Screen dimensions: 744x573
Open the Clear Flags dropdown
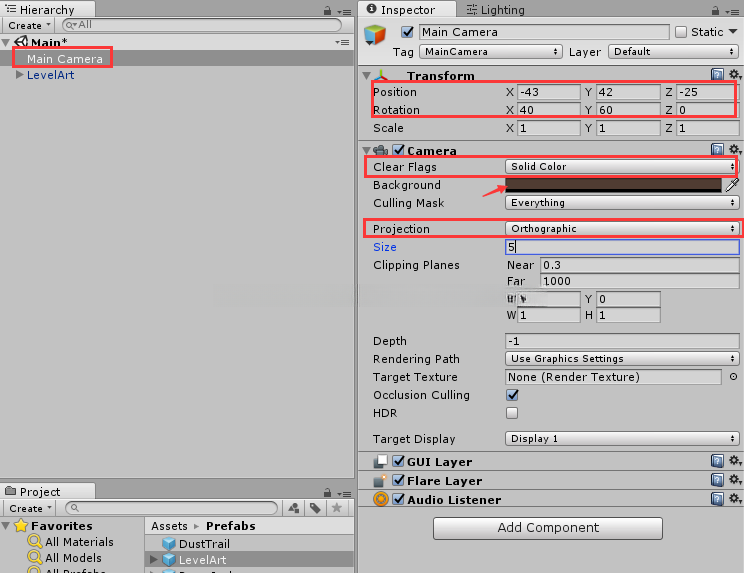[x=621, y=166]
